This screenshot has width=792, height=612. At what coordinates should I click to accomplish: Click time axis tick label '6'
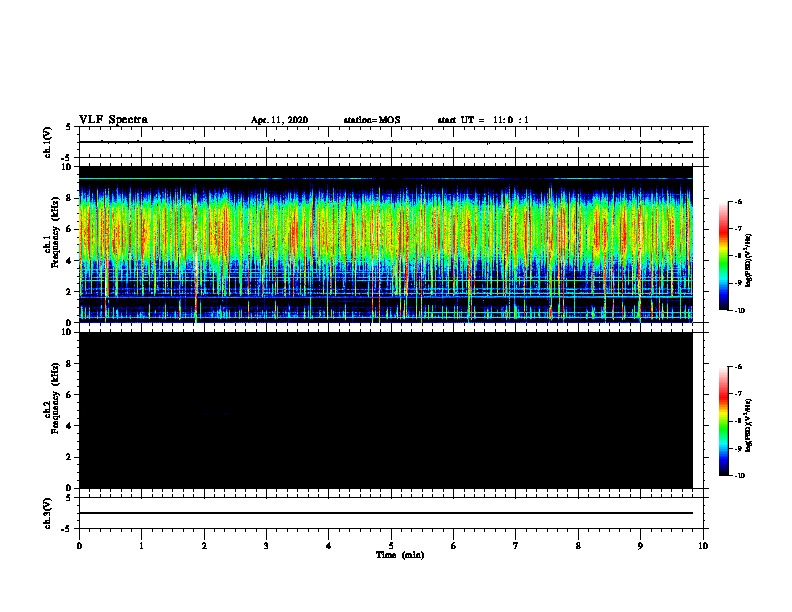click(453, 545)
